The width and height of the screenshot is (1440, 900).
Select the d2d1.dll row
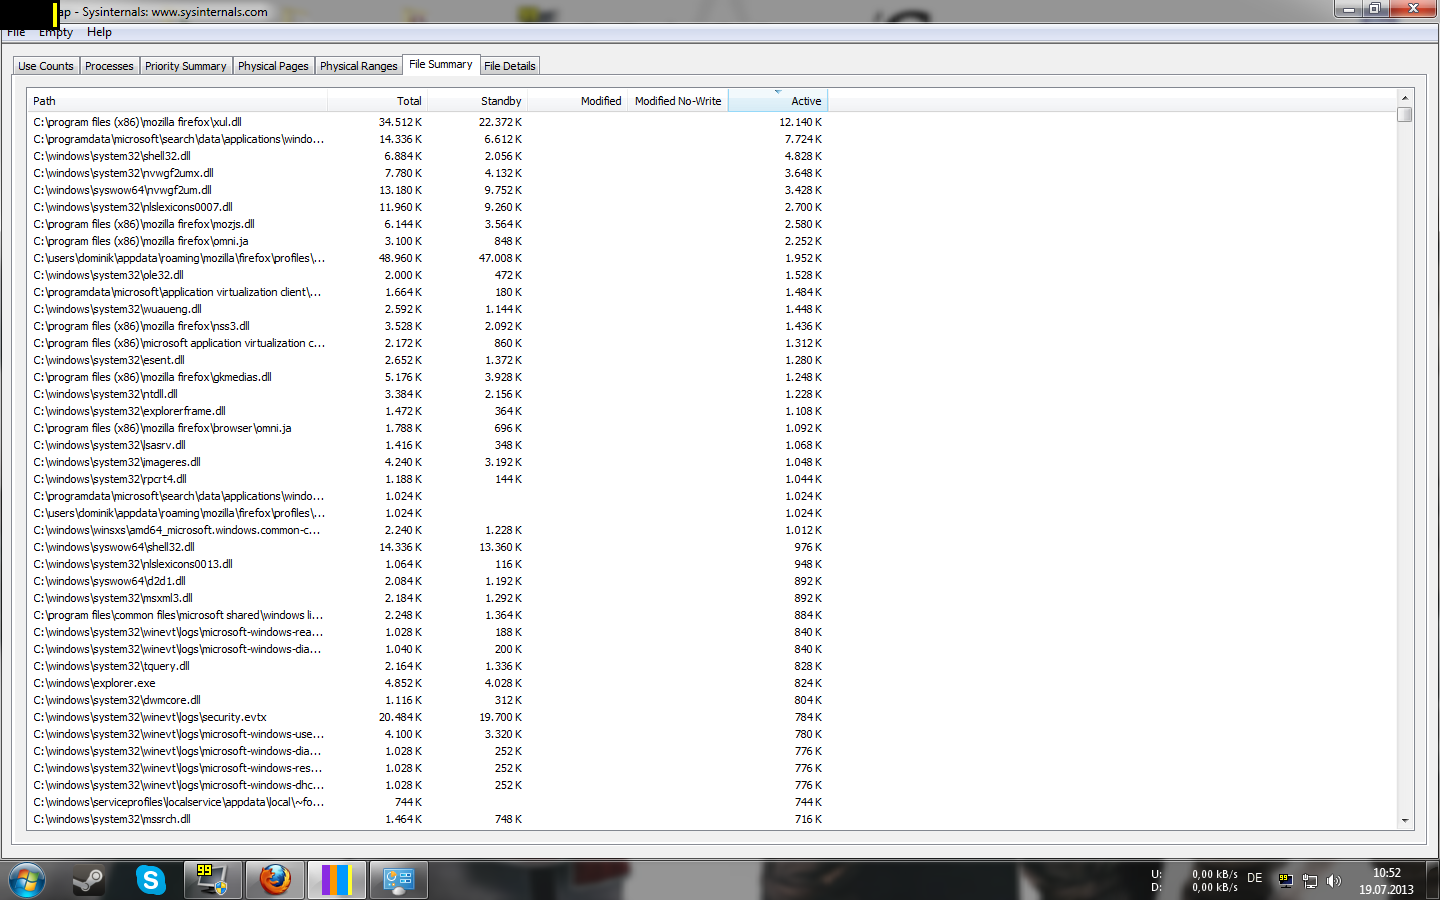pyautogui.click(x=428, y=581)
